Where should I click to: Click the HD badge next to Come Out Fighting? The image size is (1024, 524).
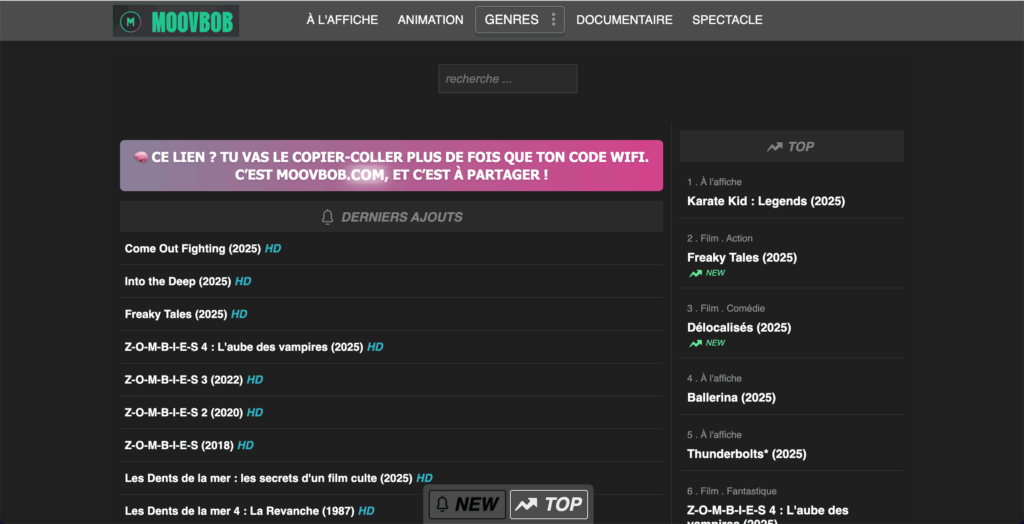coord(273,249)
